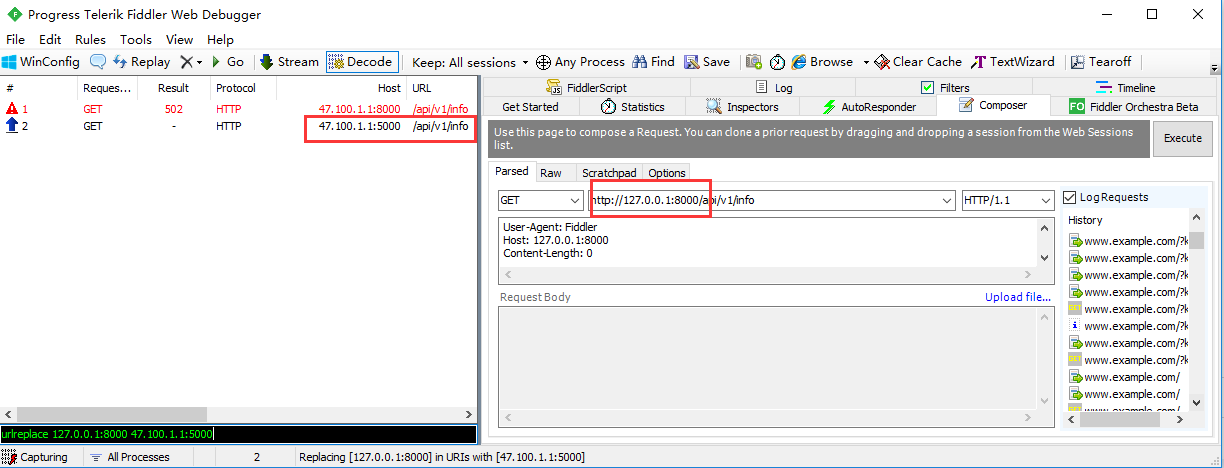Click the Tearoff toolbar button

click(x=1101, y=62)
